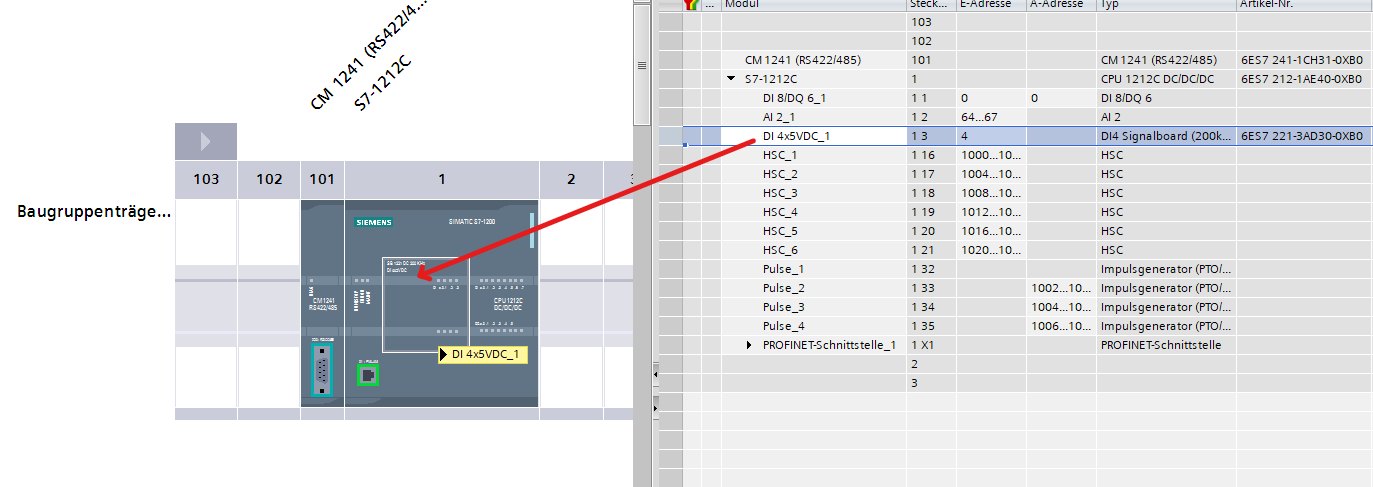Click rotated label 'S7-1212C' above rack
This screenshot has width=1373, height=487.
pyautogui.click(x=384, y=83)
